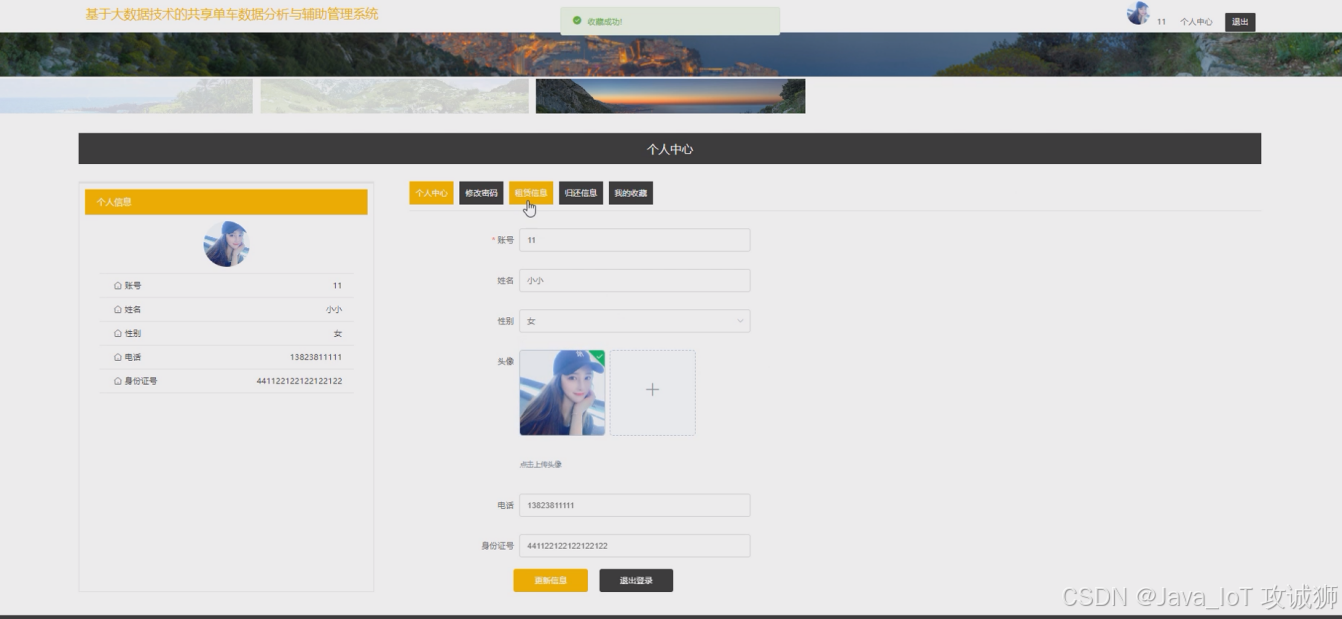Switch to the 租赁信息 tab

[531, 193]
